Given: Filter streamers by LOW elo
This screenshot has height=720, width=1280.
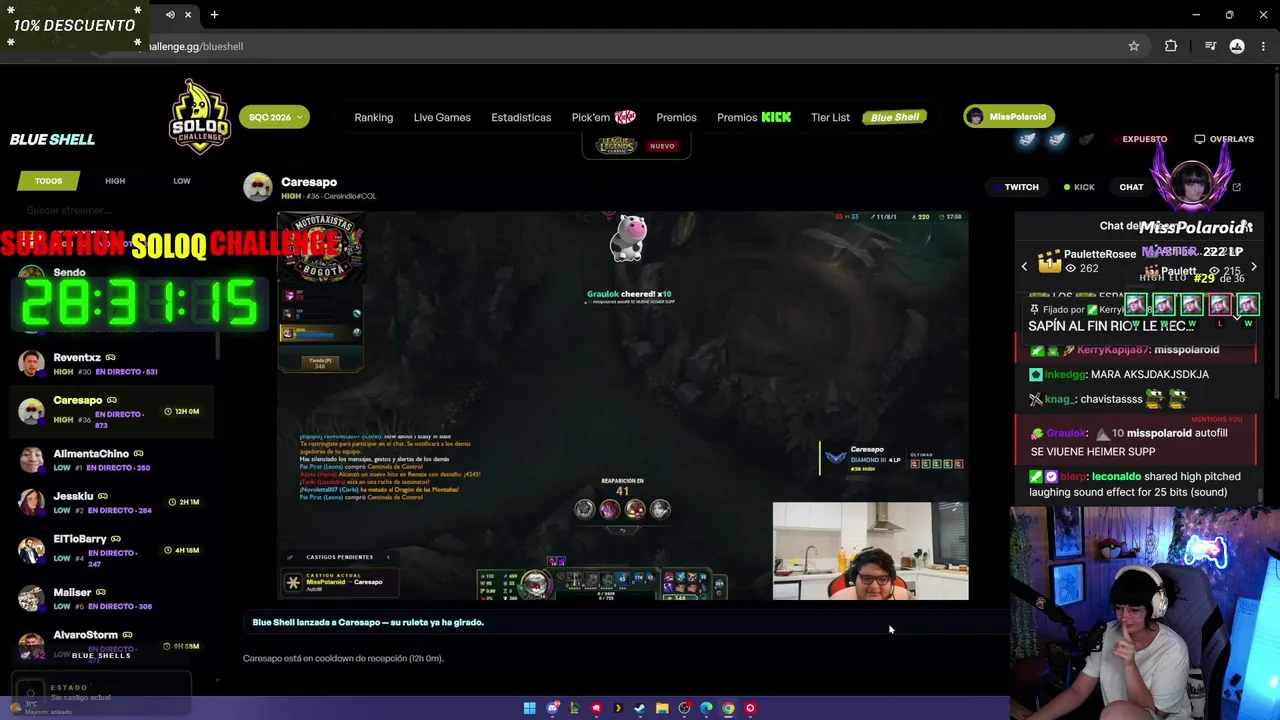Looking at the screenshot, I should pyautogui.click(x=181, y=181).
